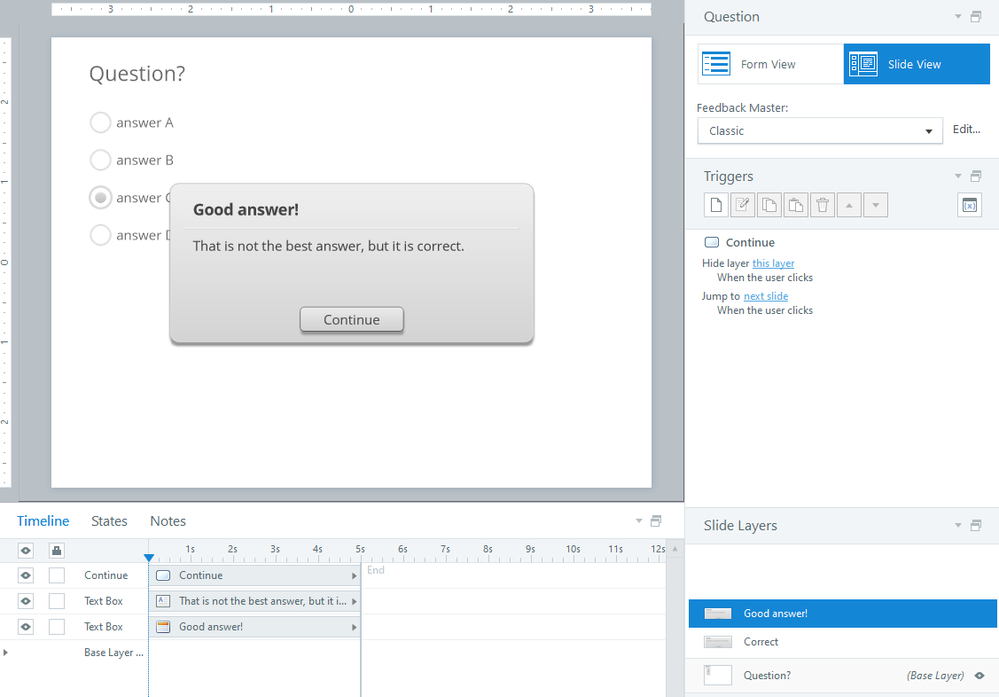Move trigger down with the down arrow
This screenshot has width=999, height=697.
875,205
